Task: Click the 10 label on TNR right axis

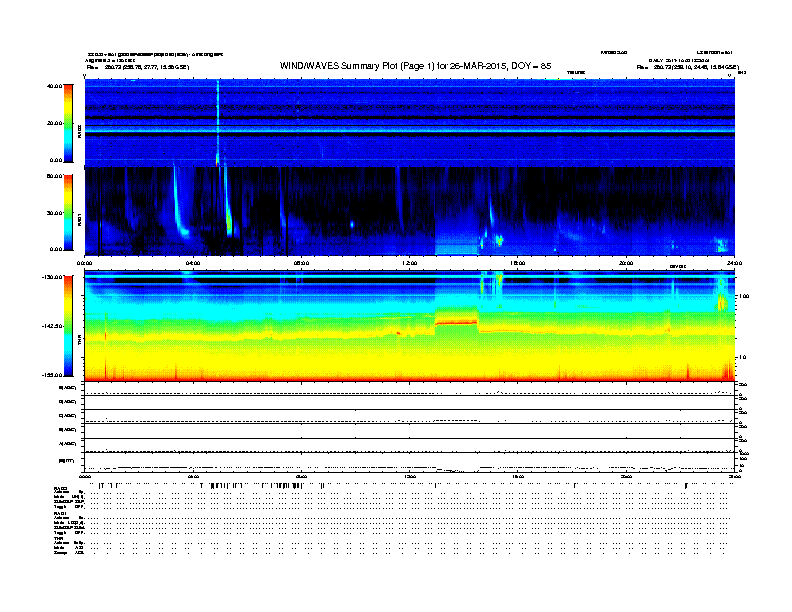Action: pos(742,357)
